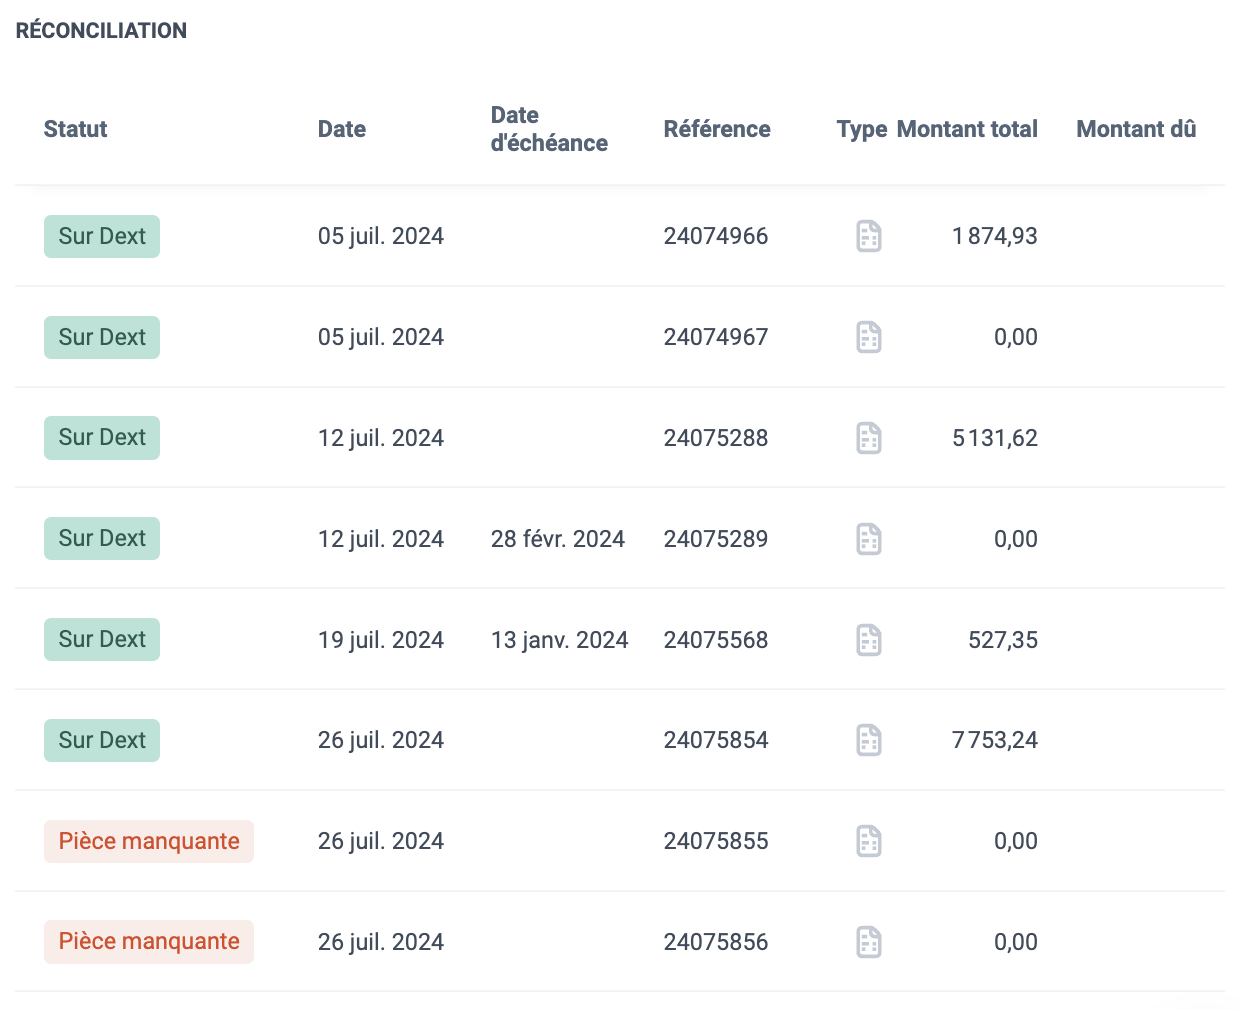
Task: Click the document icon for reference 24075856
Action: (869, 942)
